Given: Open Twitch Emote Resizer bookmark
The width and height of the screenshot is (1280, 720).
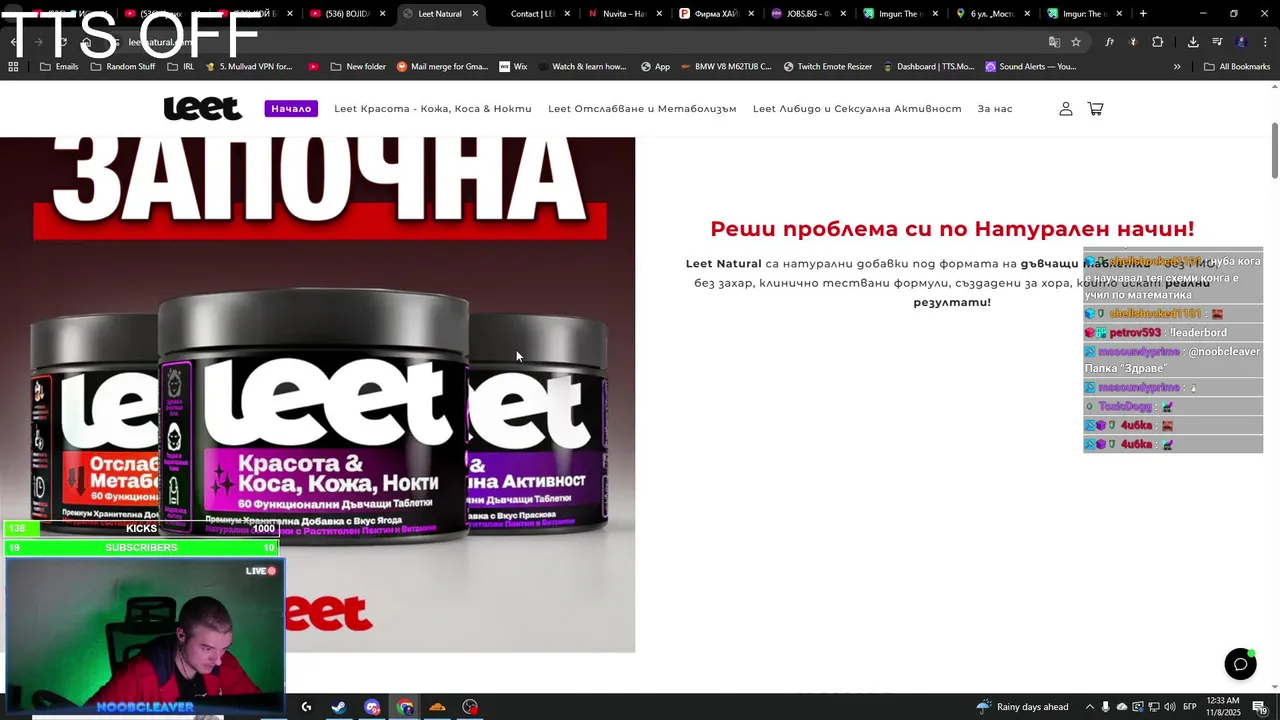Looking at the screenshot, I should click(829, 67).
